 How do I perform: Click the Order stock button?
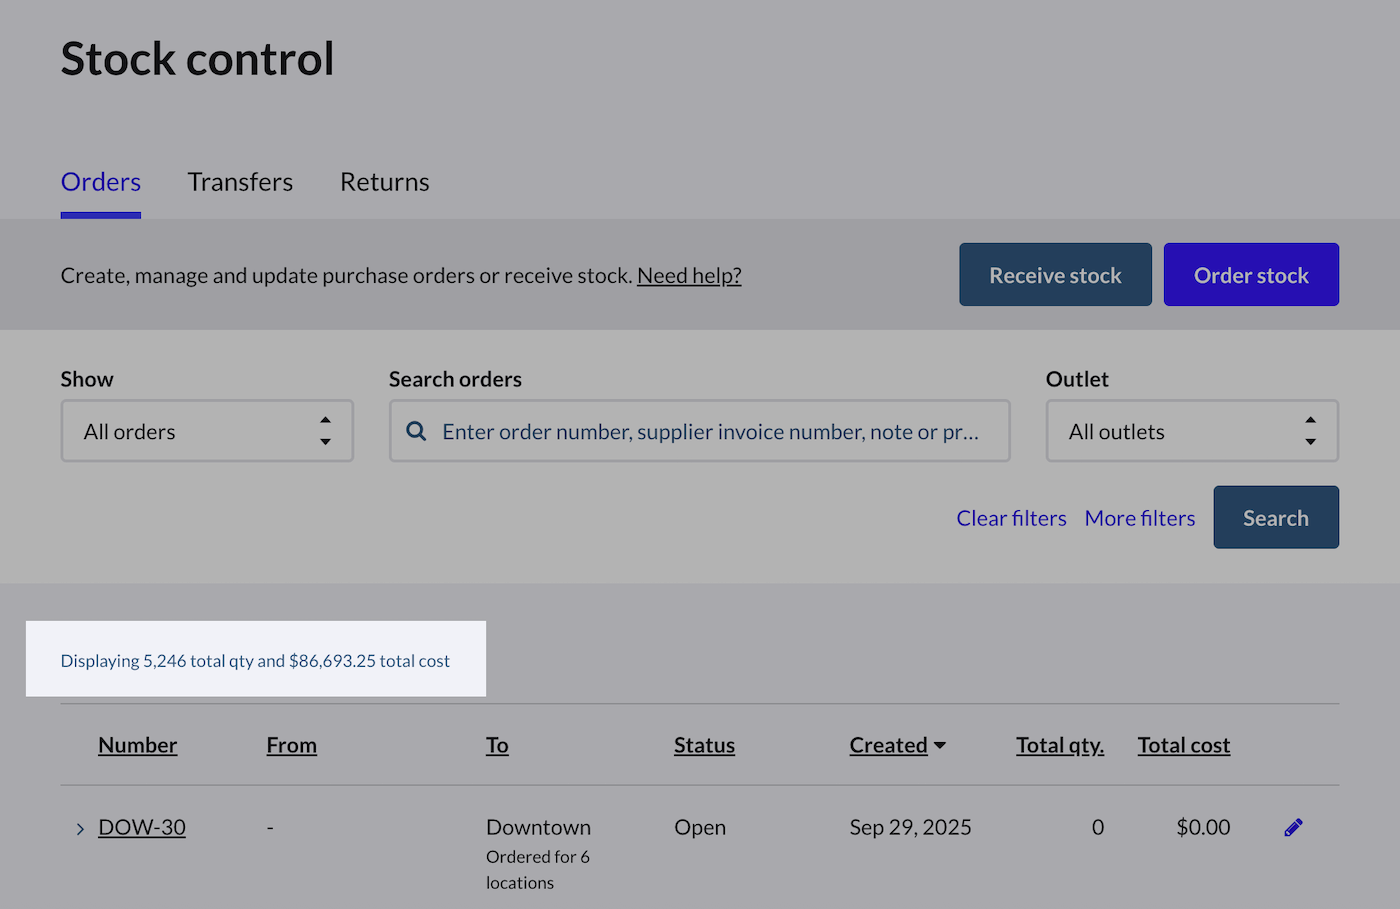click(1250, 275)
